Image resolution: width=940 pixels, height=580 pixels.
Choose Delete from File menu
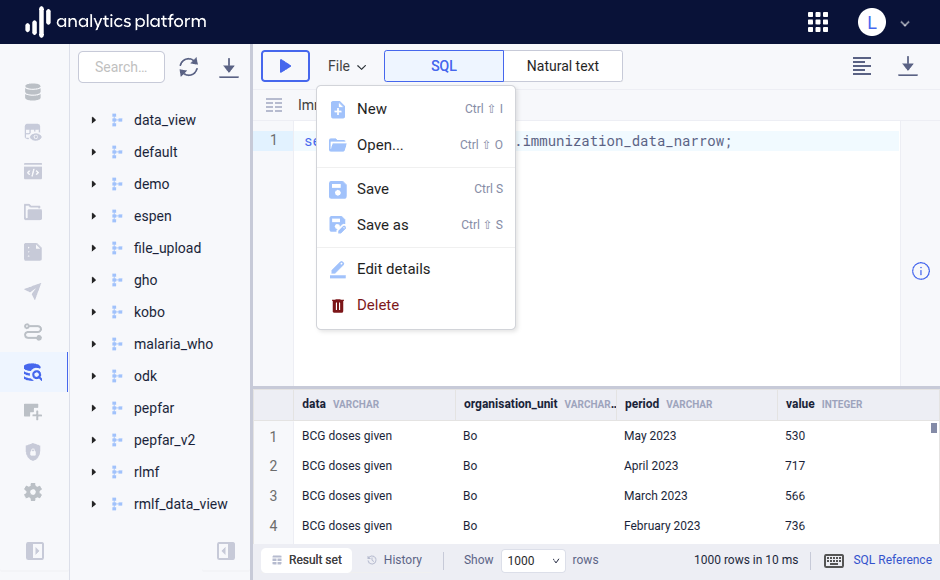pos(415,305)
